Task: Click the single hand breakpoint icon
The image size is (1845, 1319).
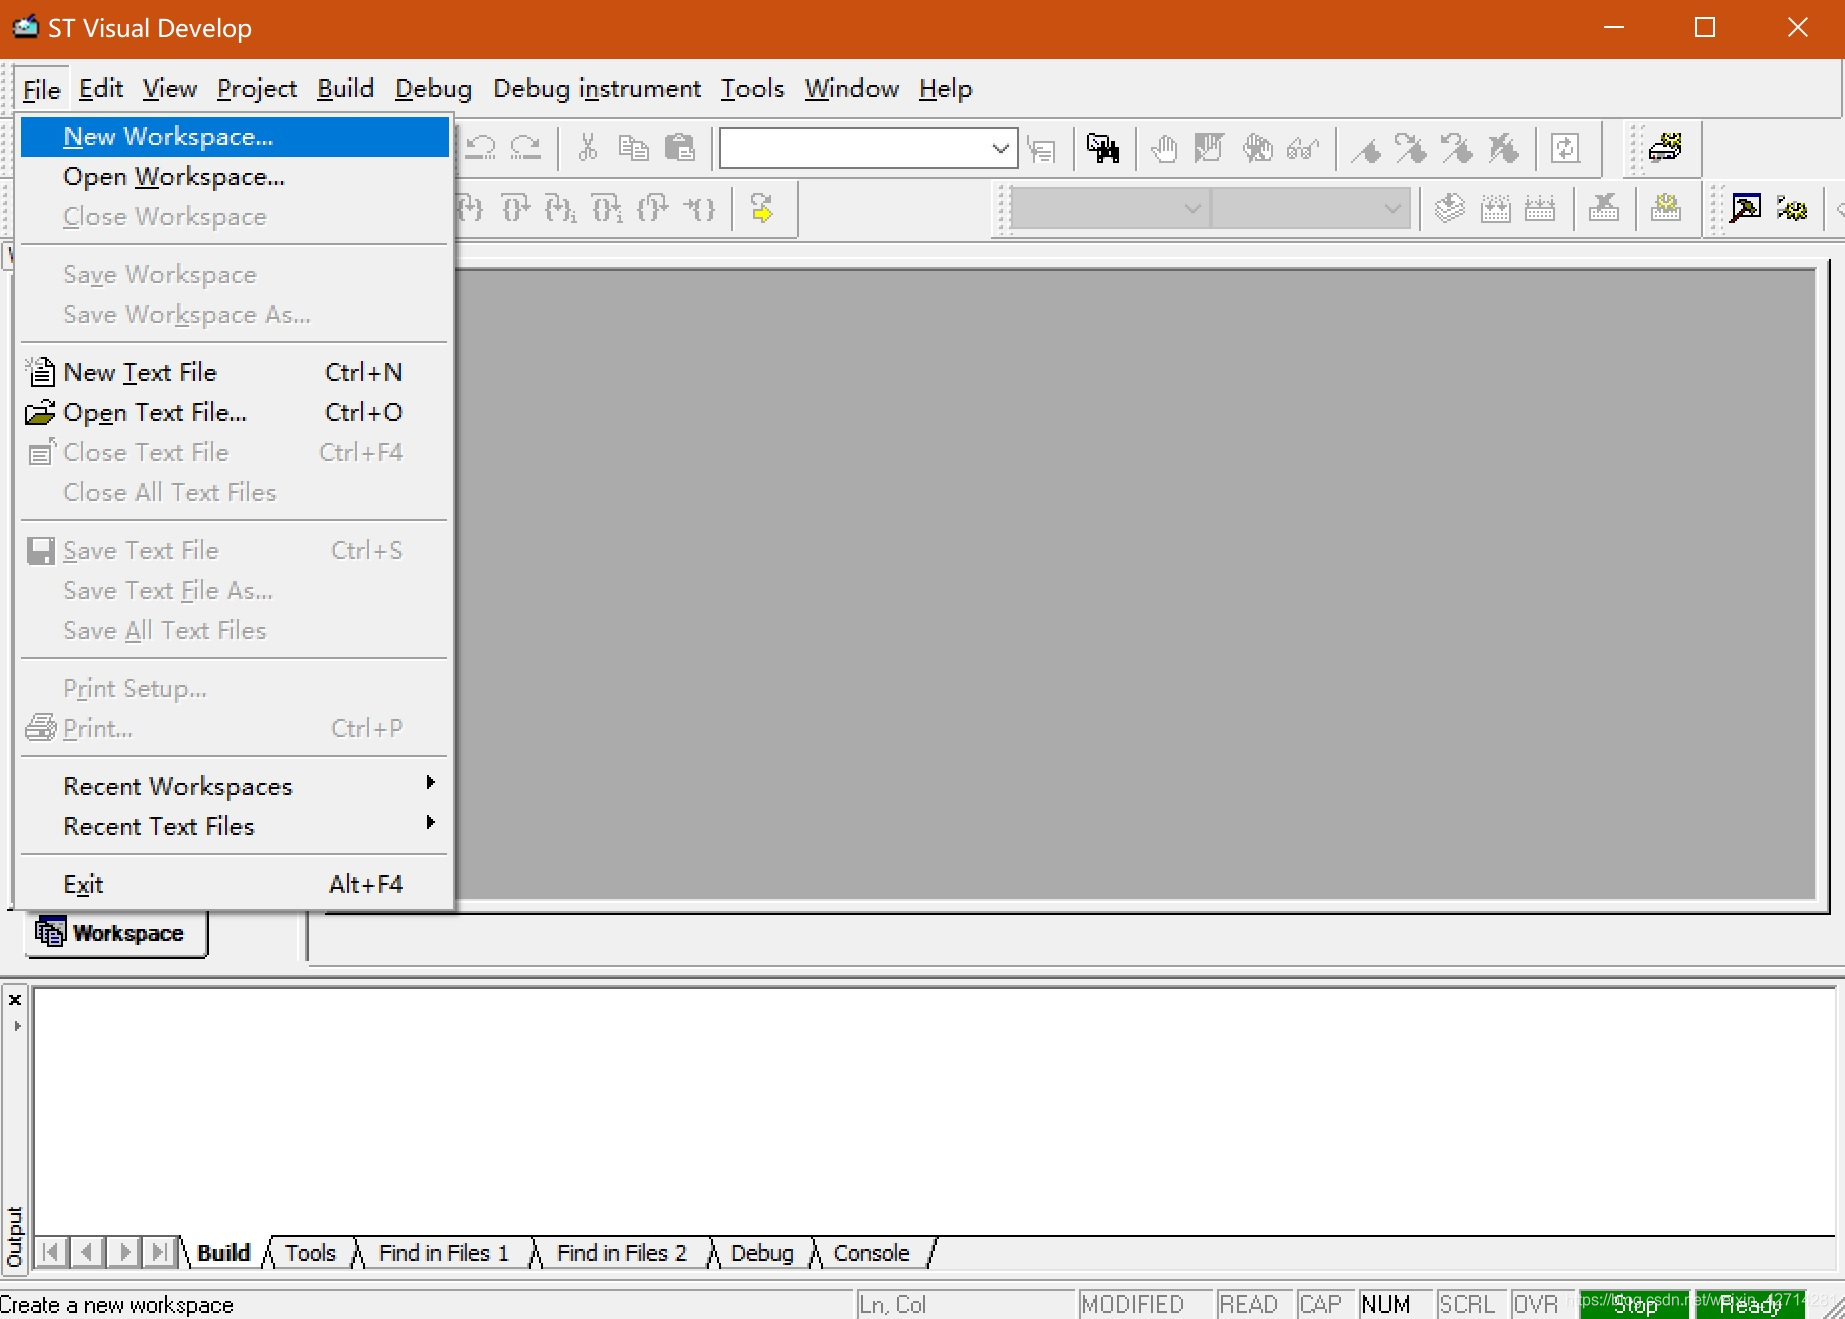Action: (x=1164, y=149)
